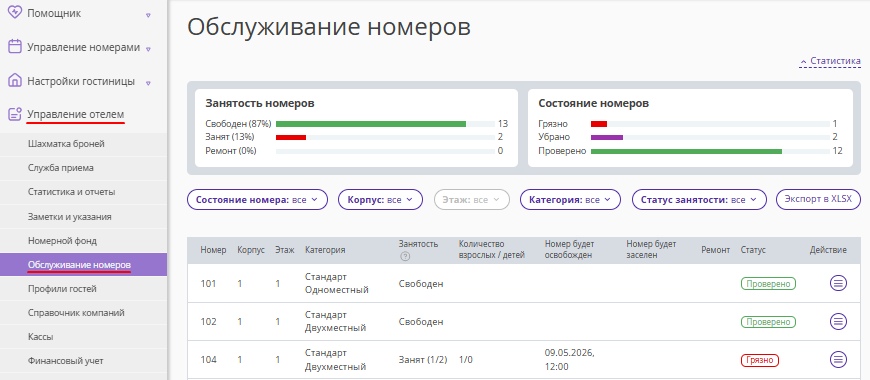
Task: Open action menu icon for room 101
Action: point(838,283)
